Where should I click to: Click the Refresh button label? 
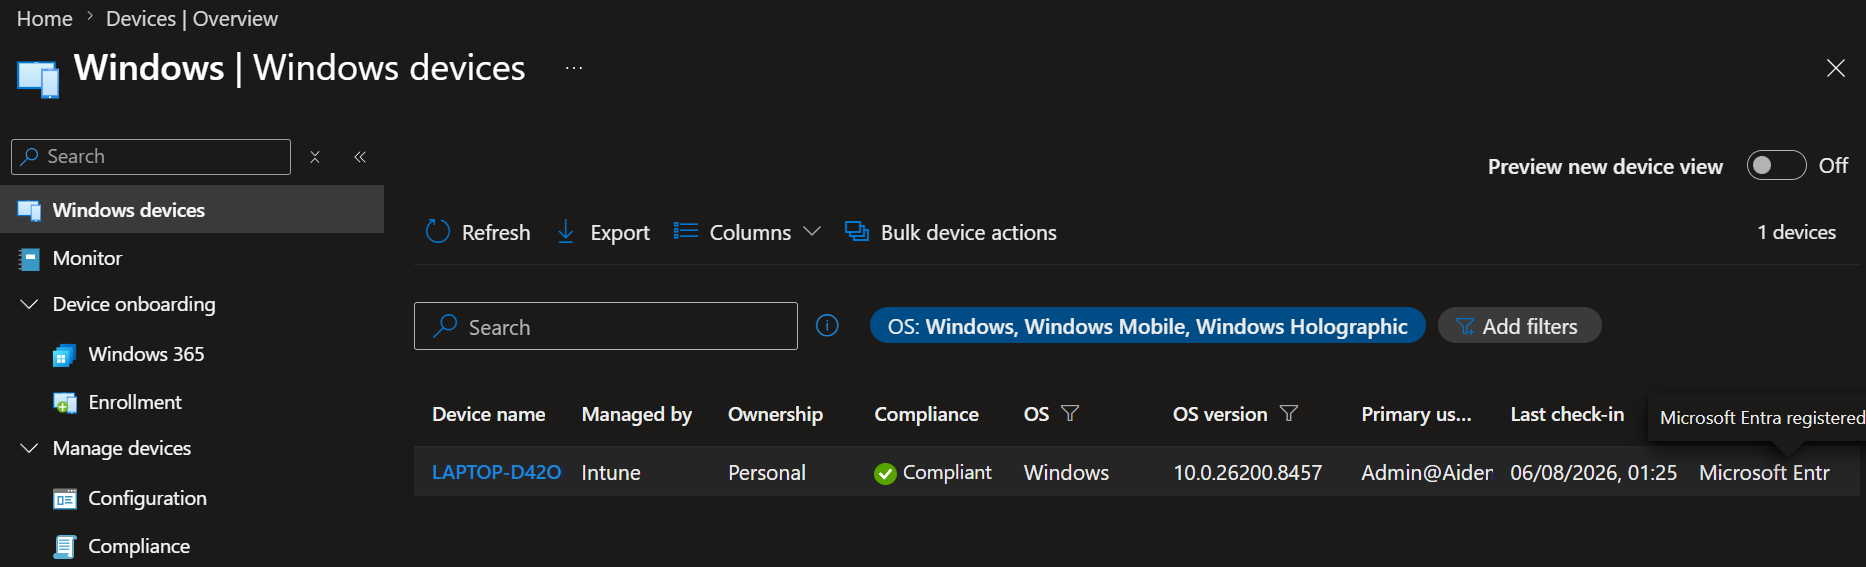point(496,232)
